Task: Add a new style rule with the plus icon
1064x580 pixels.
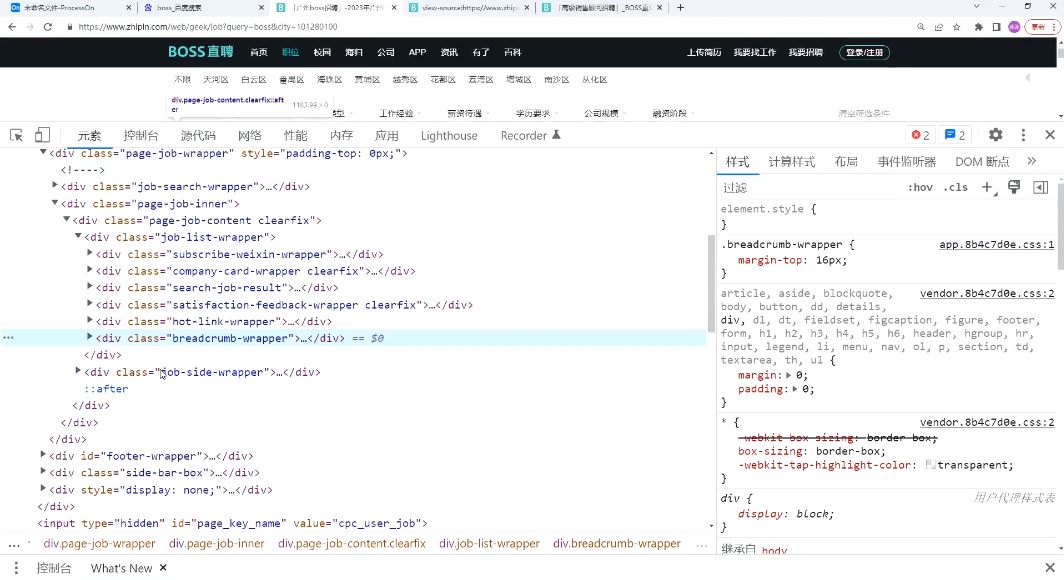Action: tap(987, 187)
